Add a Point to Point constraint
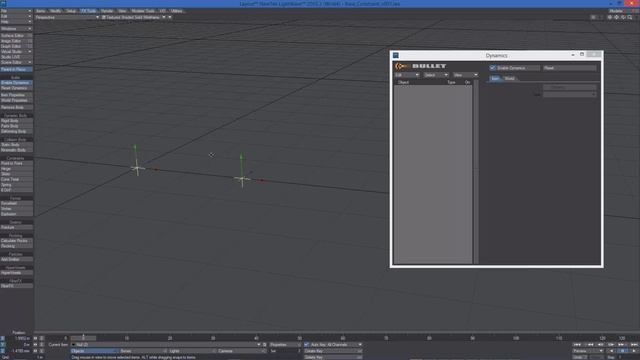Image resolution: width=640 pixels, height=360 pixels. click(16, 164)
